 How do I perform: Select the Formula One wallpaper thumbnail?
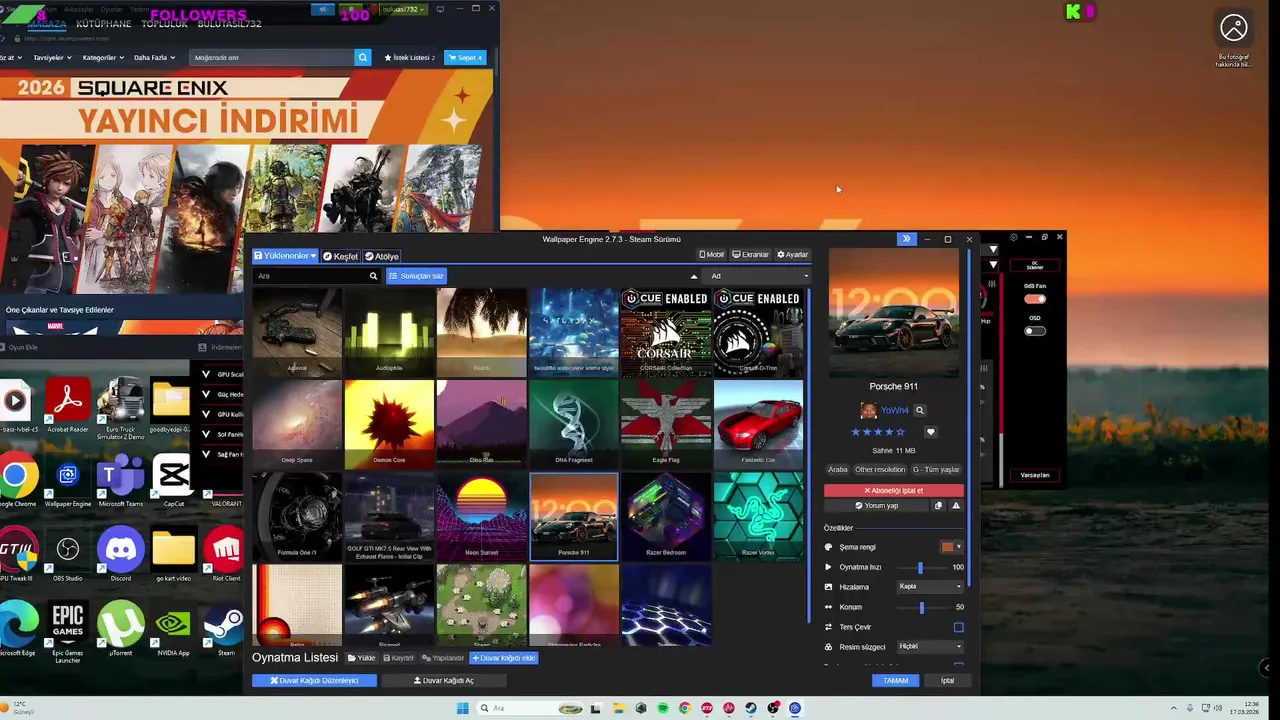[297, 516]
